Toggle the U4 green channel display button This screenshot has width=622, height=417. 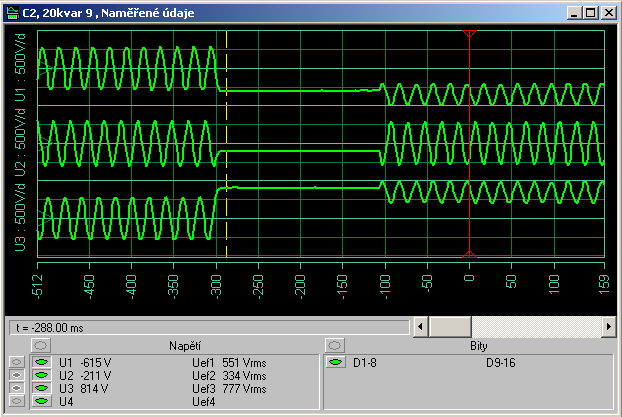coord(42,401)
